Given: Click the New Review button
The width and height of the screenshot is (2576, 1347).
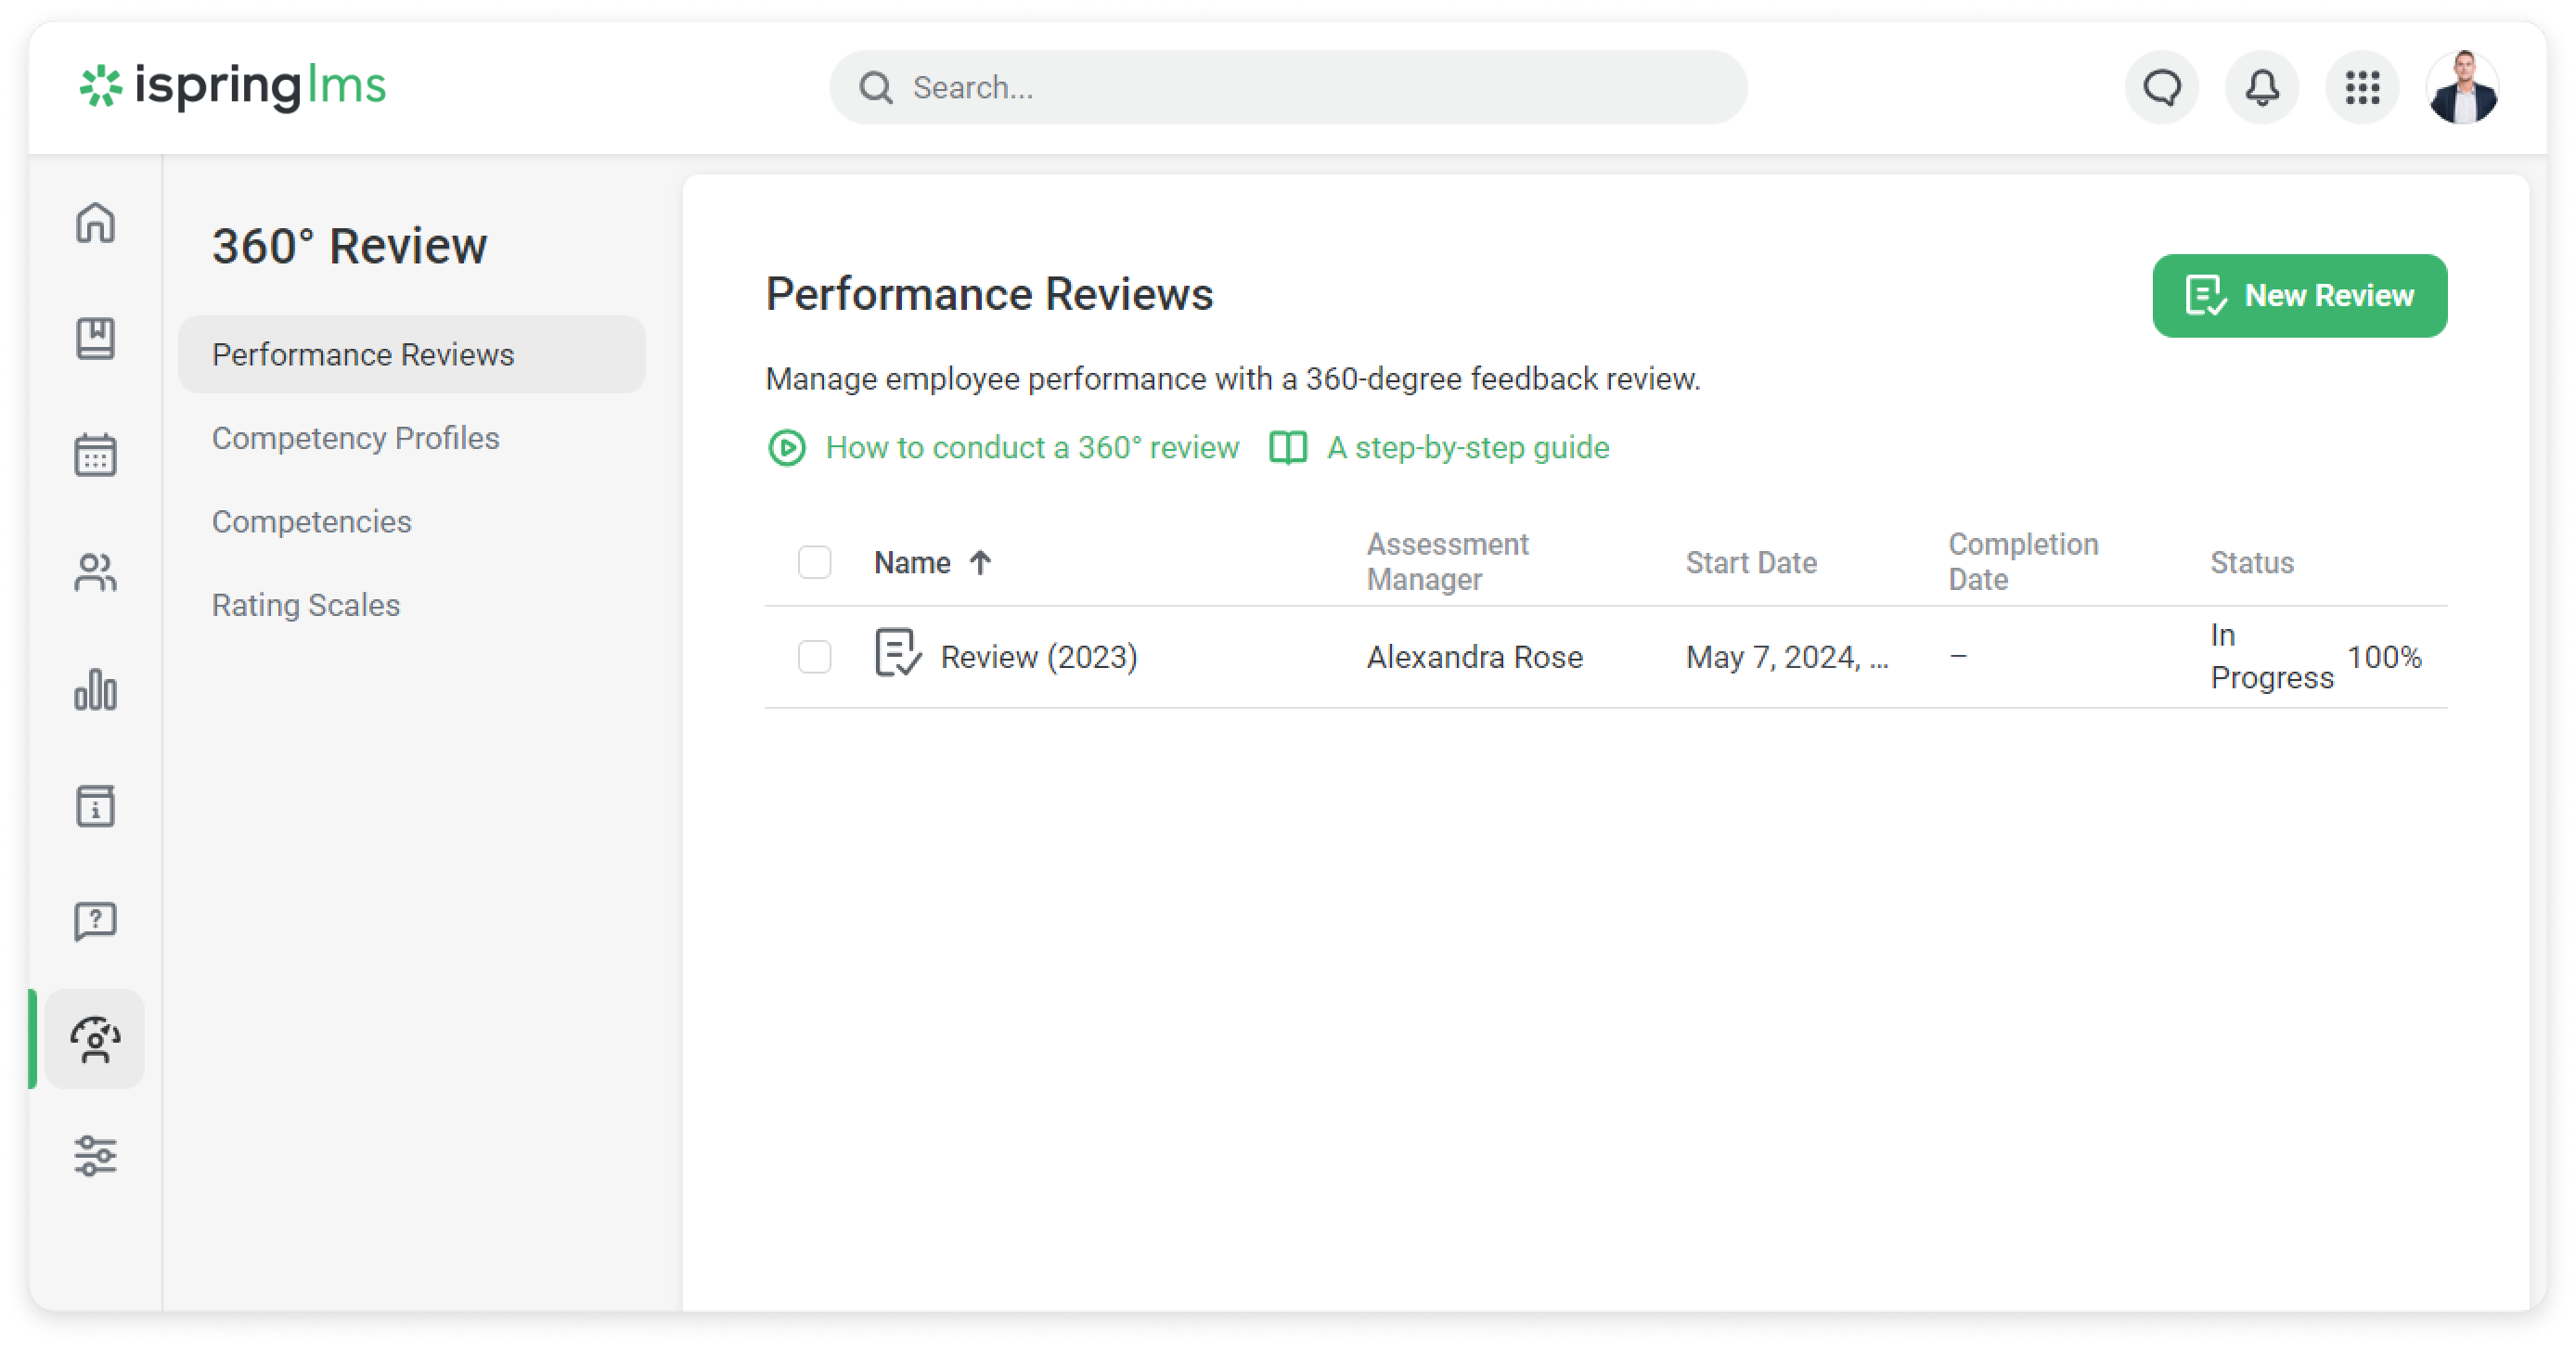Looking at the screenshot, I should 2299,296.
